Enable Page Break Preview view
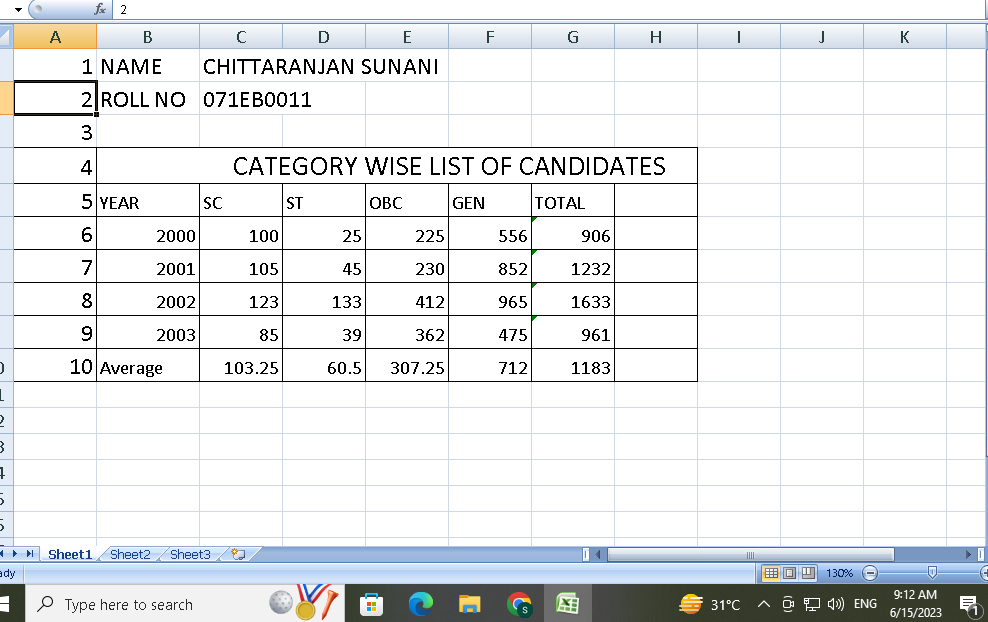The image size is (988, 622). (x=807, y=573)
